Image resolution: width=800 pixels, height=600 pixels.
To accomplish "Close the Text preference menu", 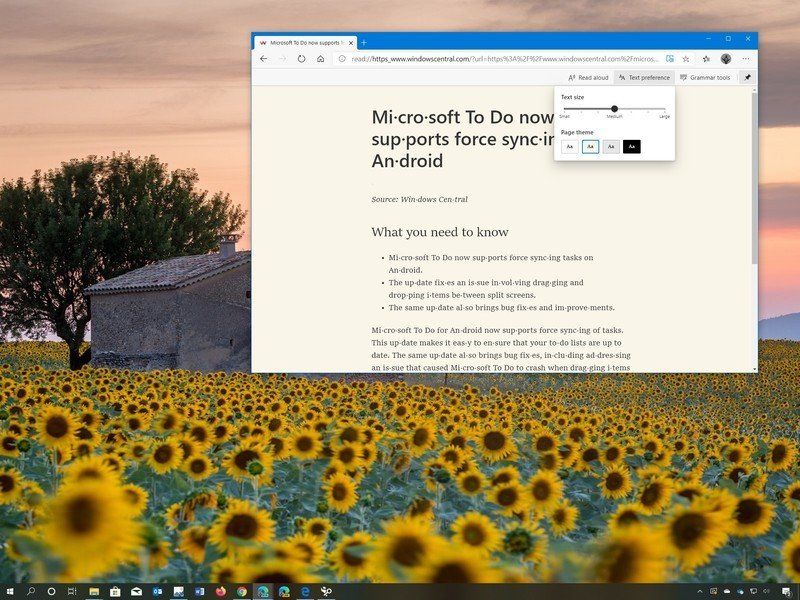I will [644, 78].
